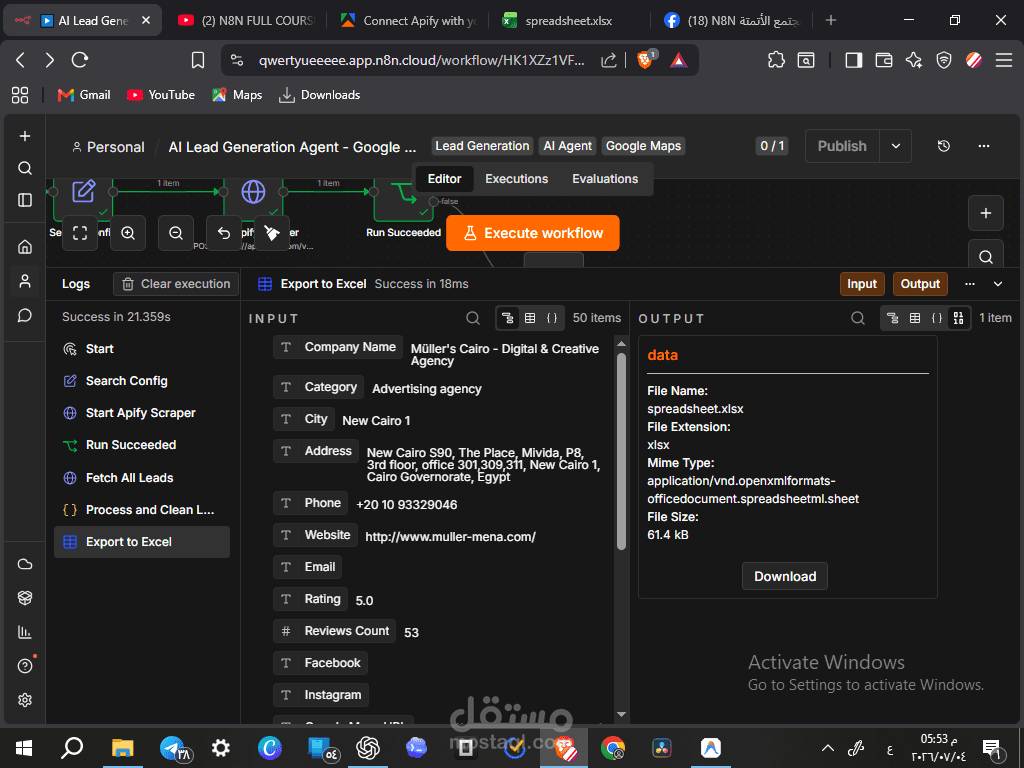Select Start Apify Scraper log entry

142,413
